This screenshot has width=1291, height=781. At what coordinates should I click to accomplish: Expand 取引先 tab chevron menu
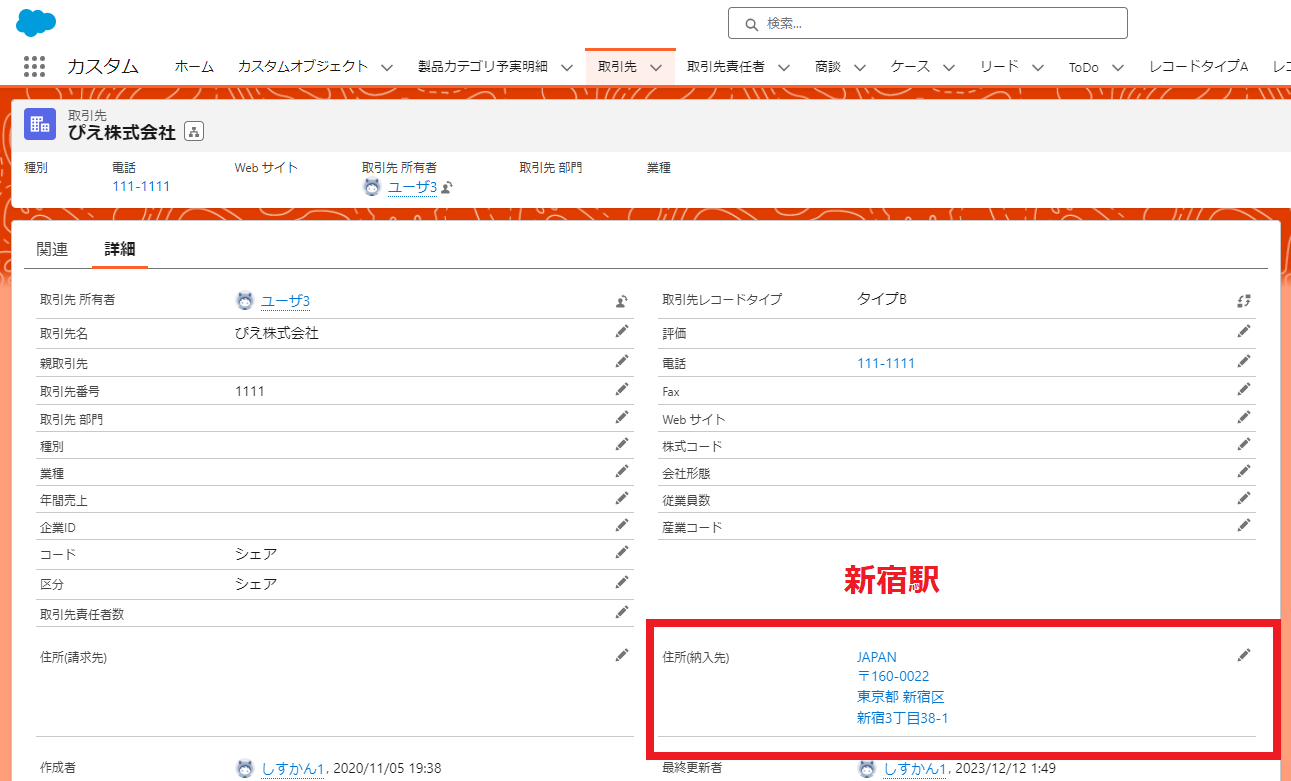click(x=656, y=68)
